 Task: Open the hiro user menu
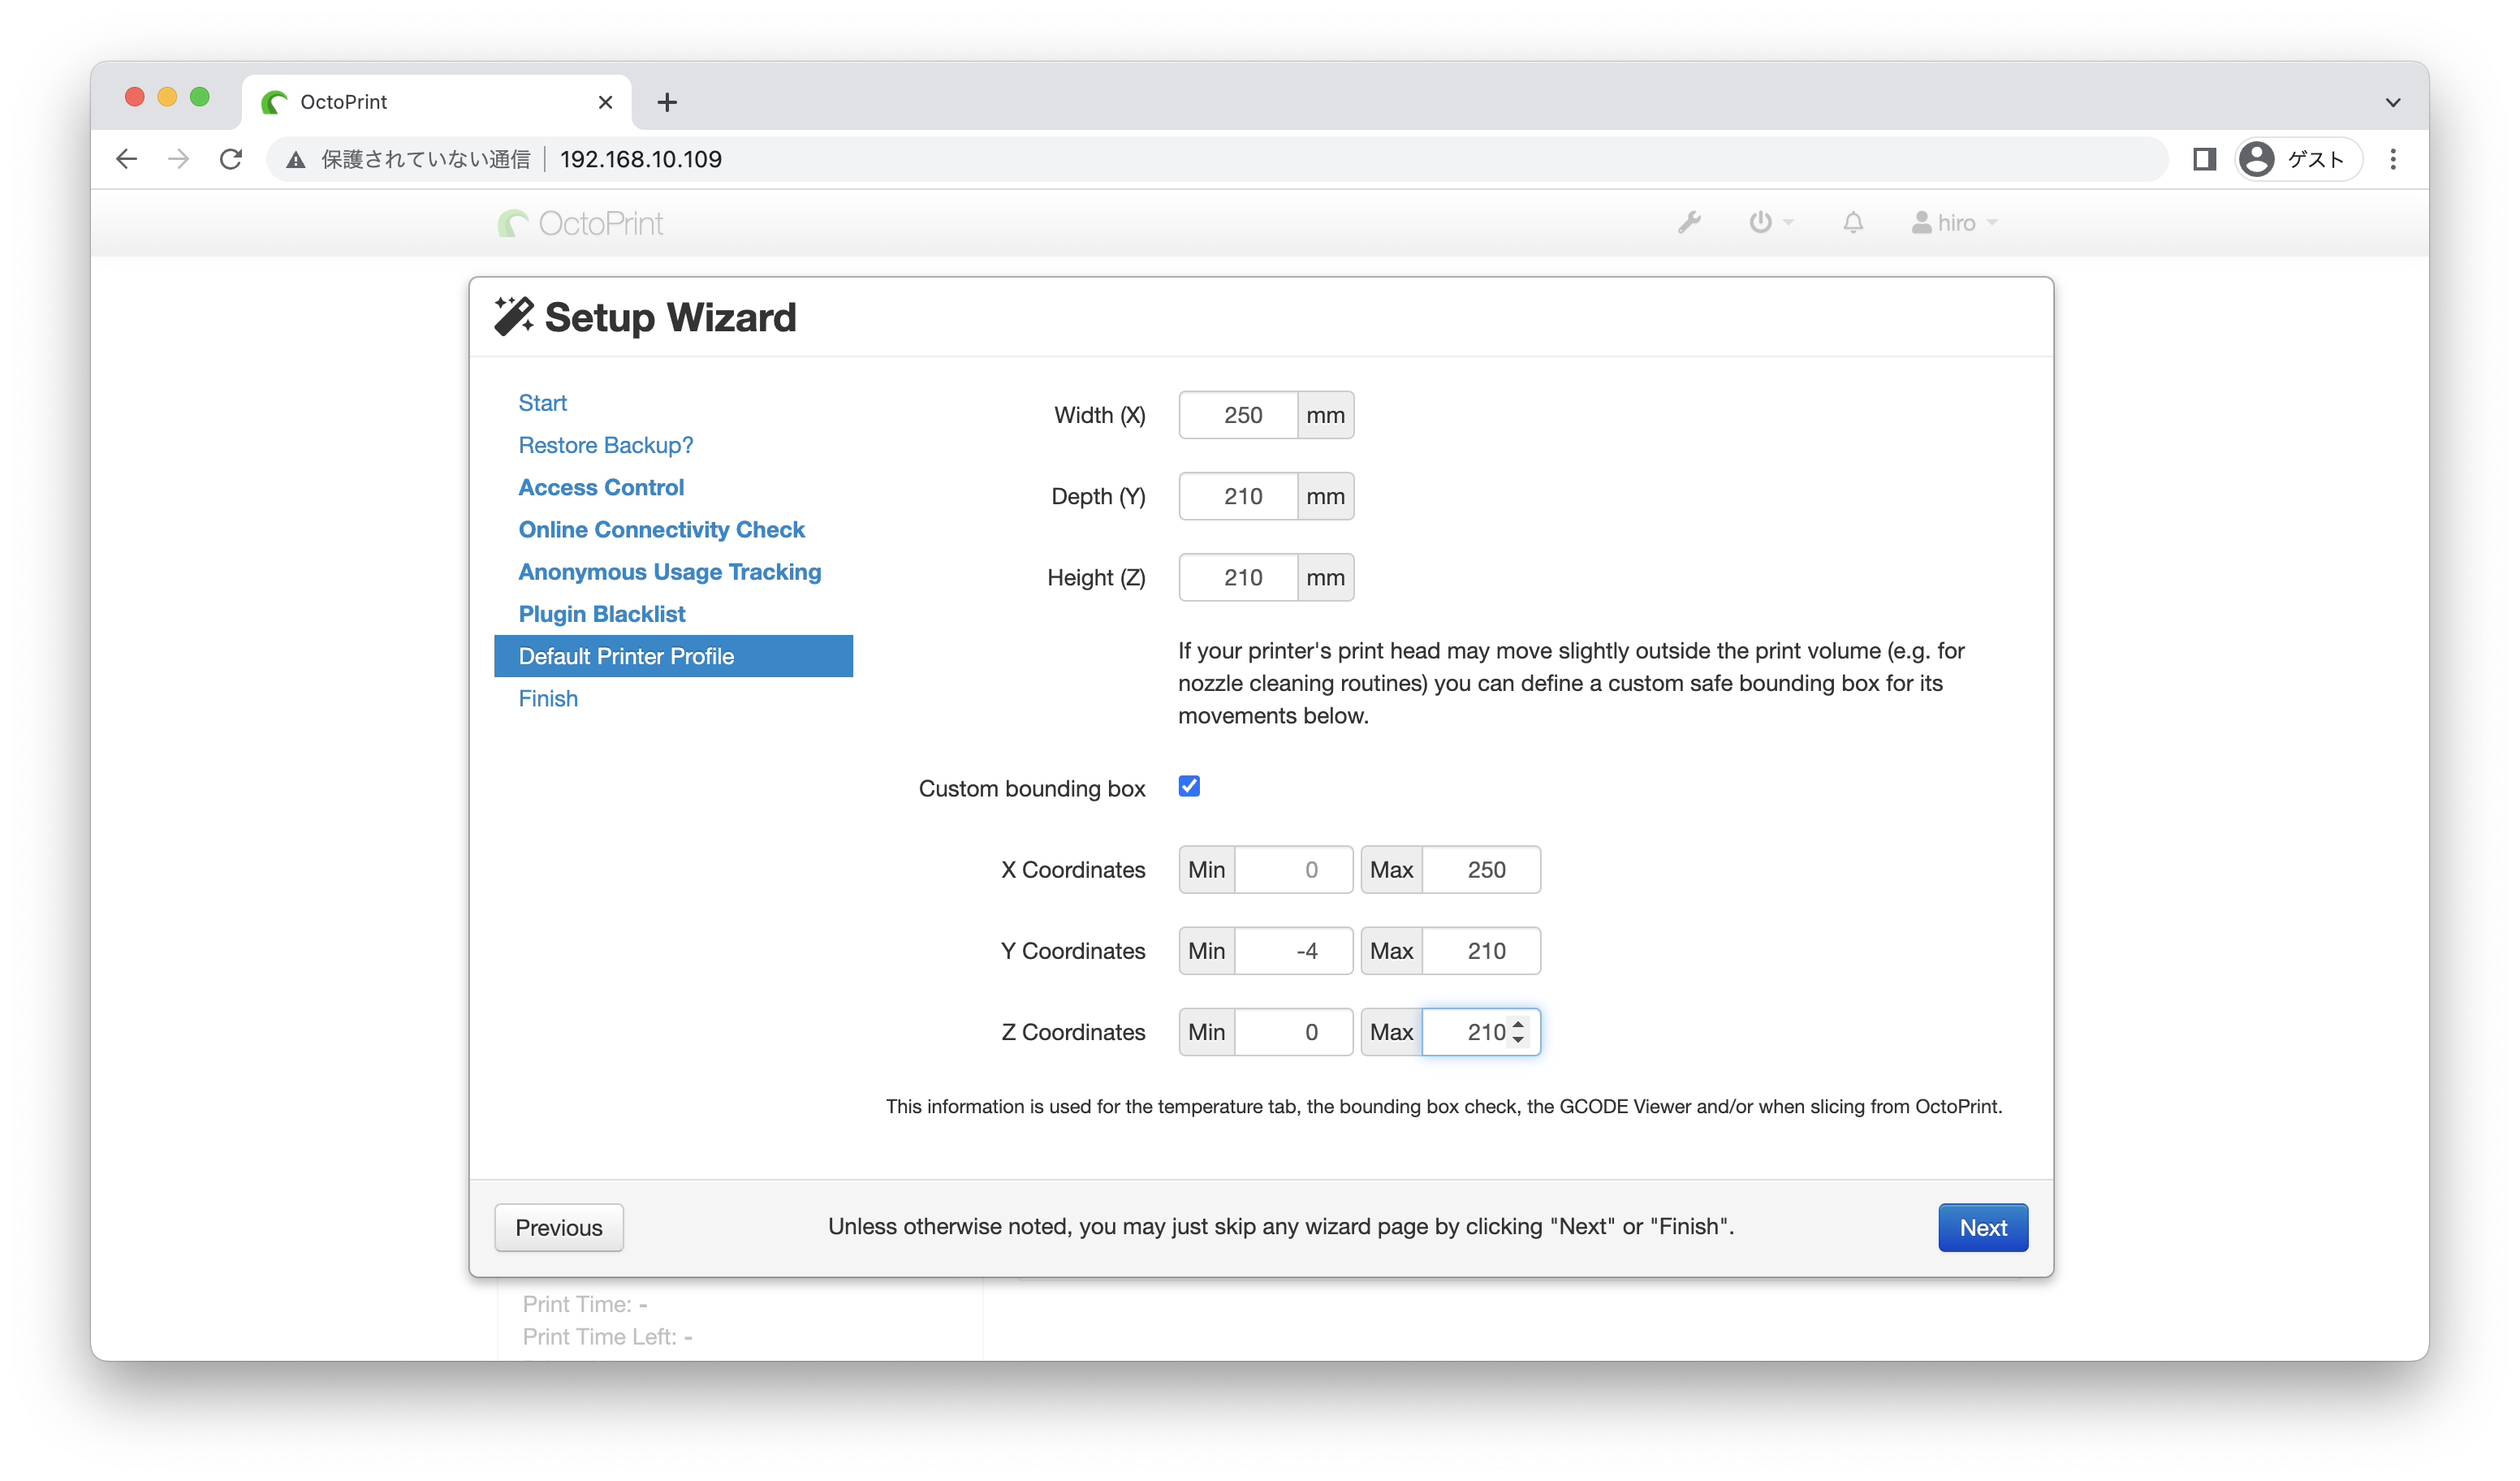tap(1954, 223)
